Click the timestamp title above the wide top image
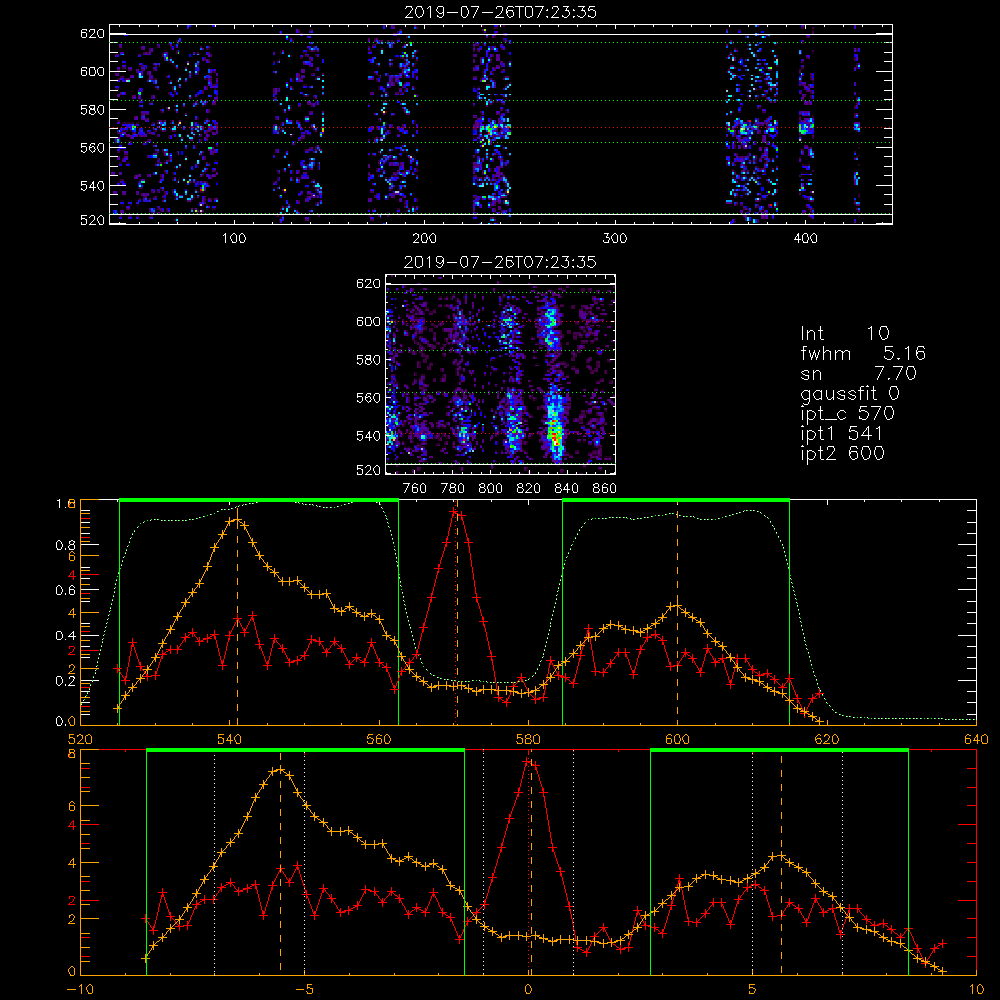Screen dimensions: 1000x1000 point(500,12)
